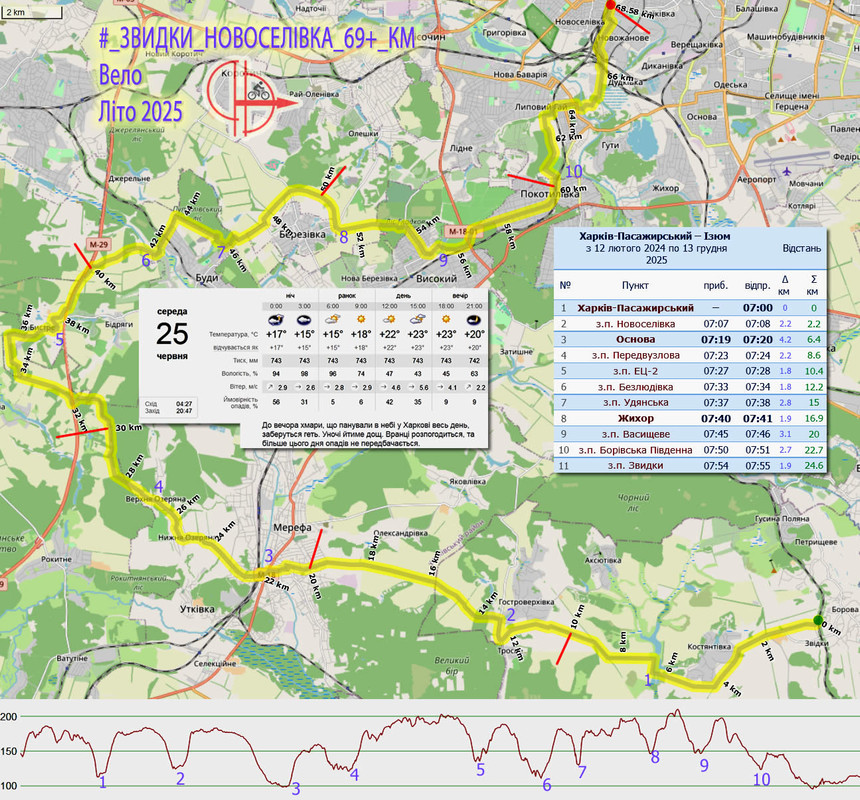Click the 6:00 morning weather icon

coord(332,320)
